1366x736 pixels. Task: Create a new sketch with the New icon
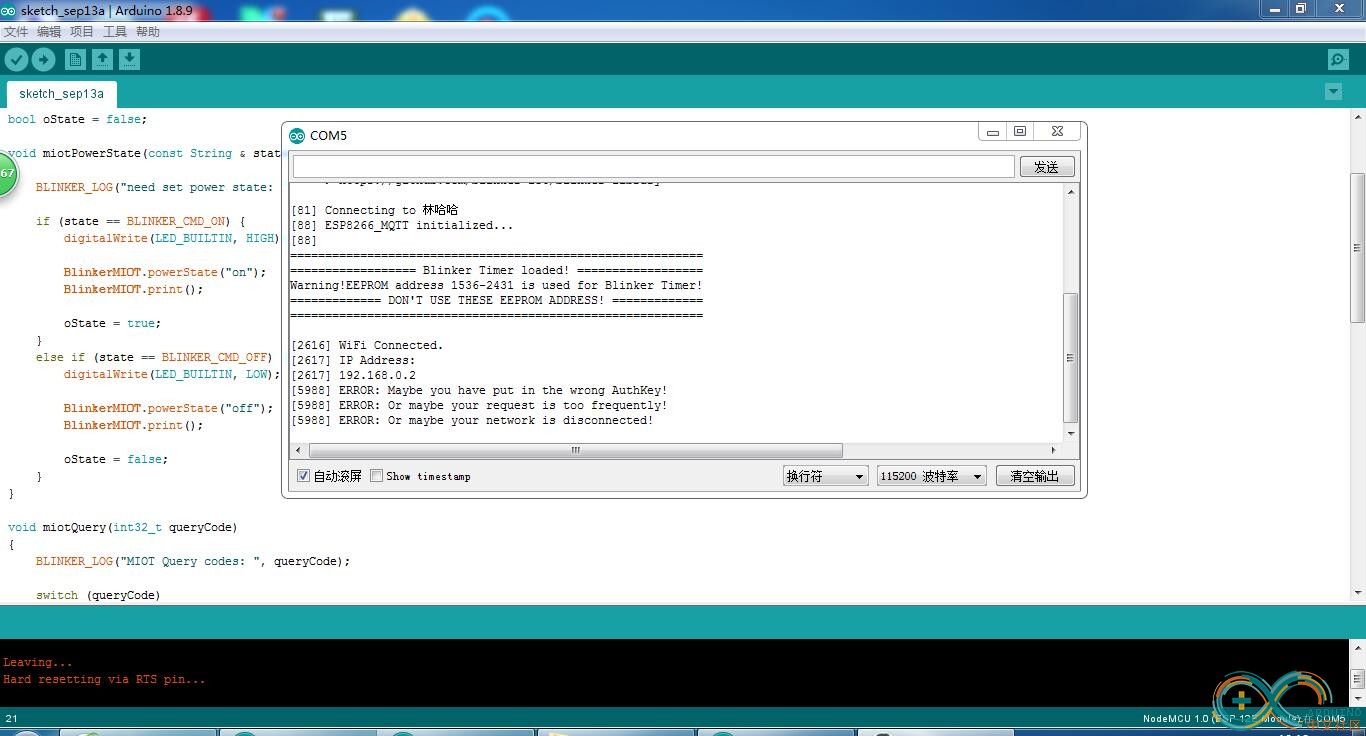pyautogui.click(x=75, y=59)
